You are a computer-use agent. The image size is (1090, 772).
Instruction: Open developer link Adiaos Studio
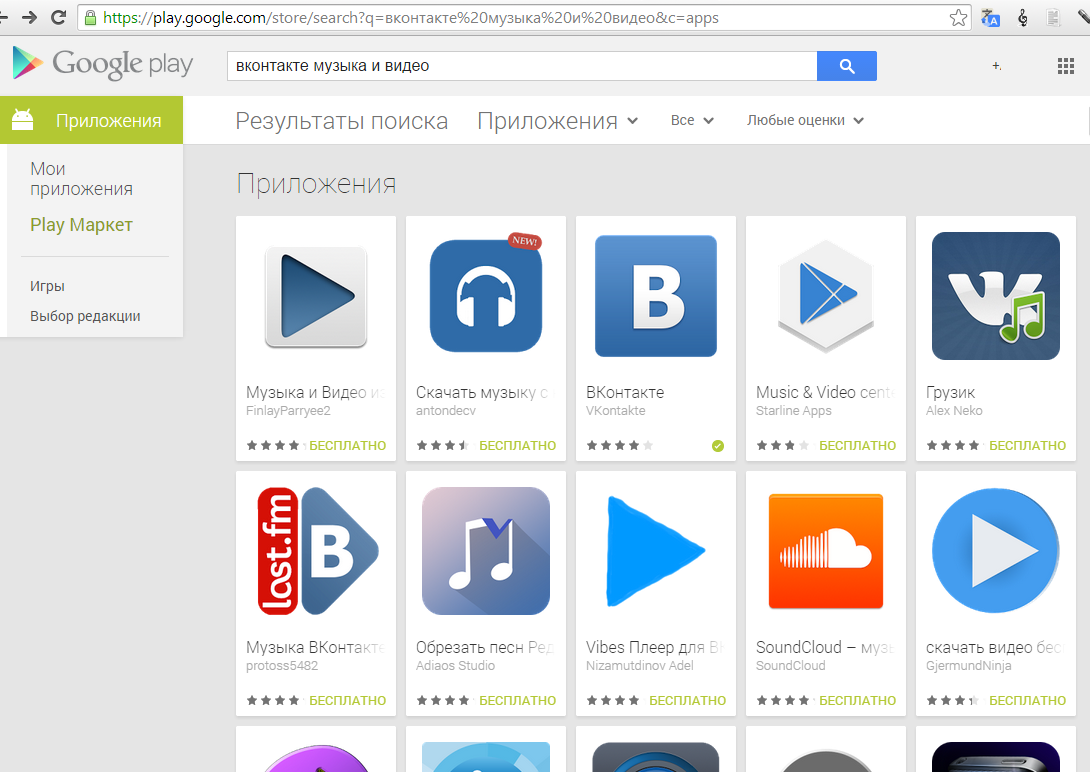tap(455, 666)
